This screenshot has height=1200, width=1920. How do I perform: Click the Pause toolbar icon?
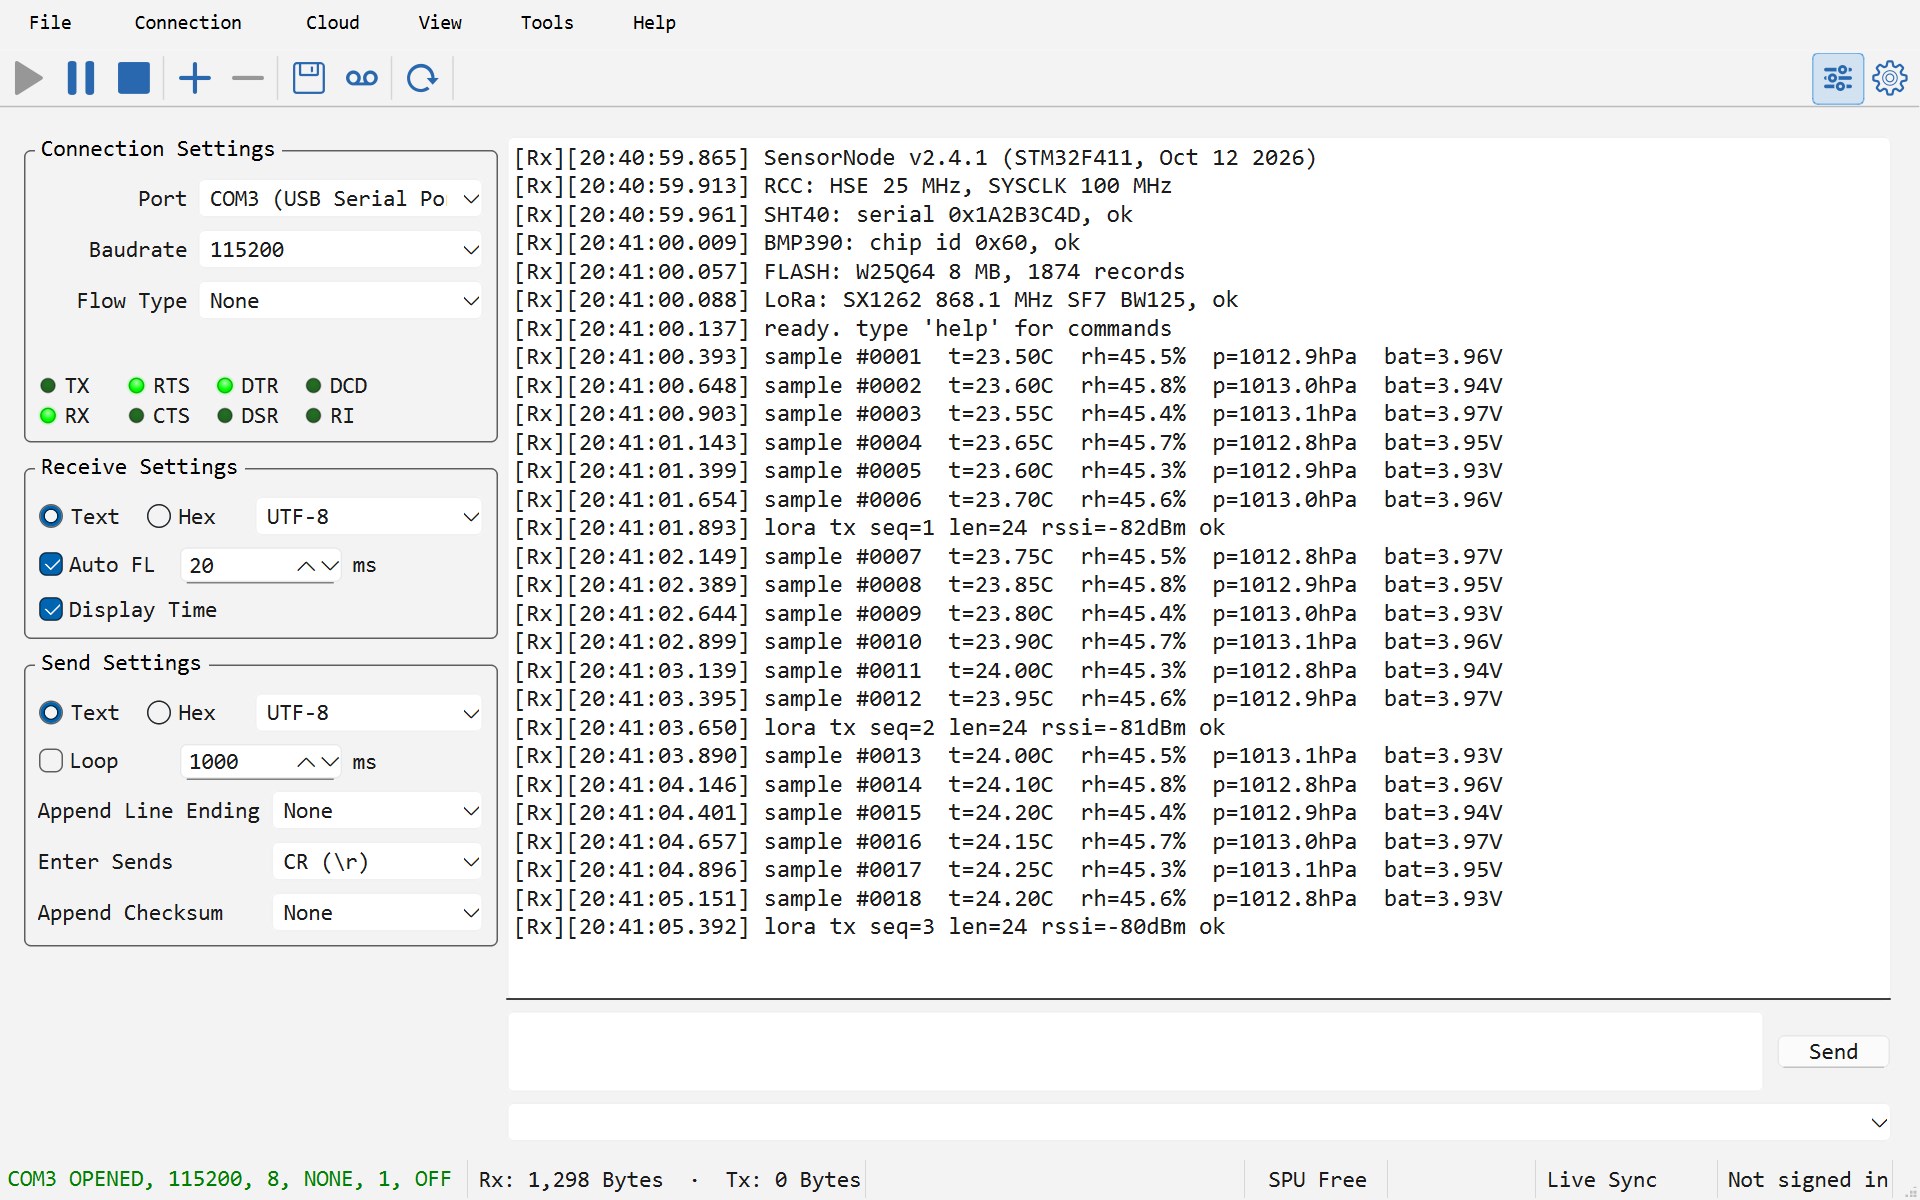coord(81,78)
